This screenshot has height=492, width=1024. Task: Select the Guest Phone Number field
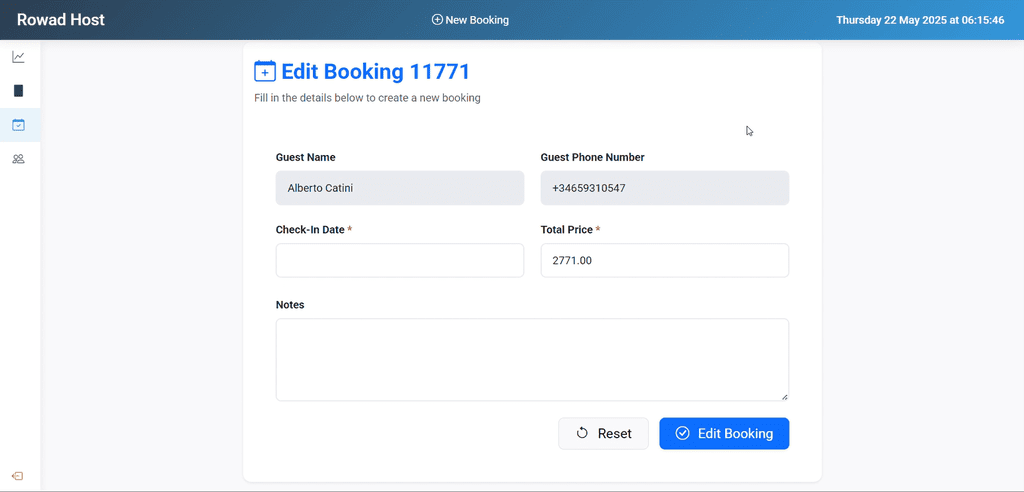(x=665, y=188)
